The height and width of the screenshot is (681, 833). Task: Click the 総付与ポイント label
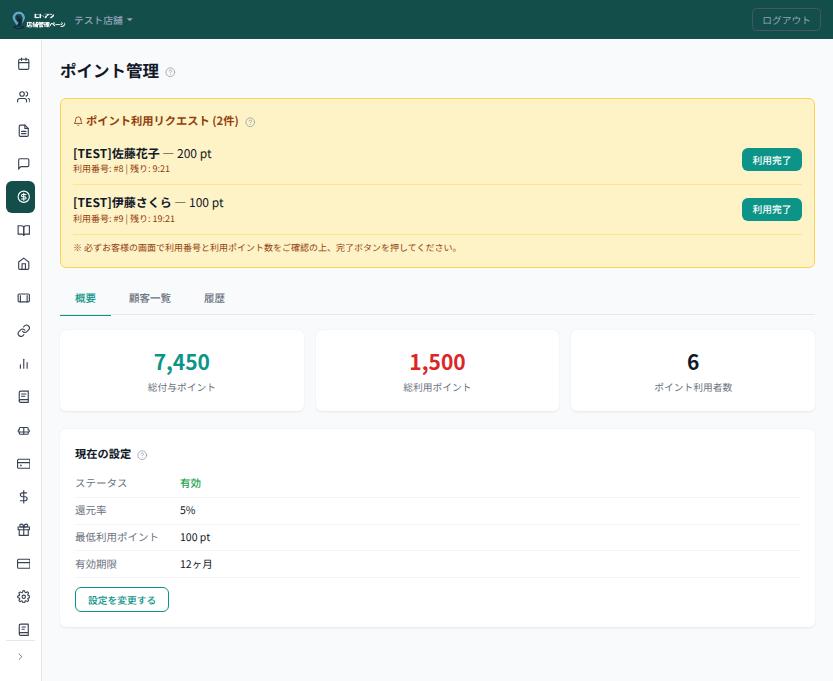click(x=182, y=388)
